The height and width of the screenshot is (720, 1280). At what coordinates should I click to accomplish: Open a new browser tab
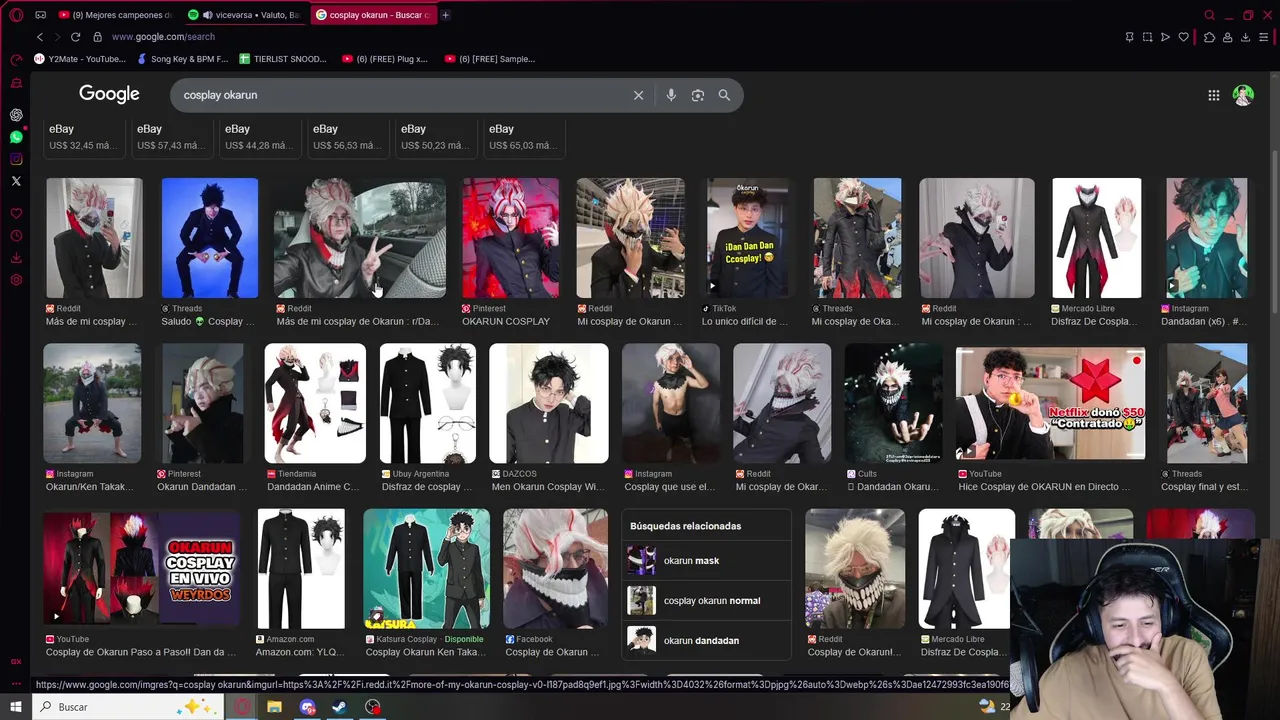point(445,15)
